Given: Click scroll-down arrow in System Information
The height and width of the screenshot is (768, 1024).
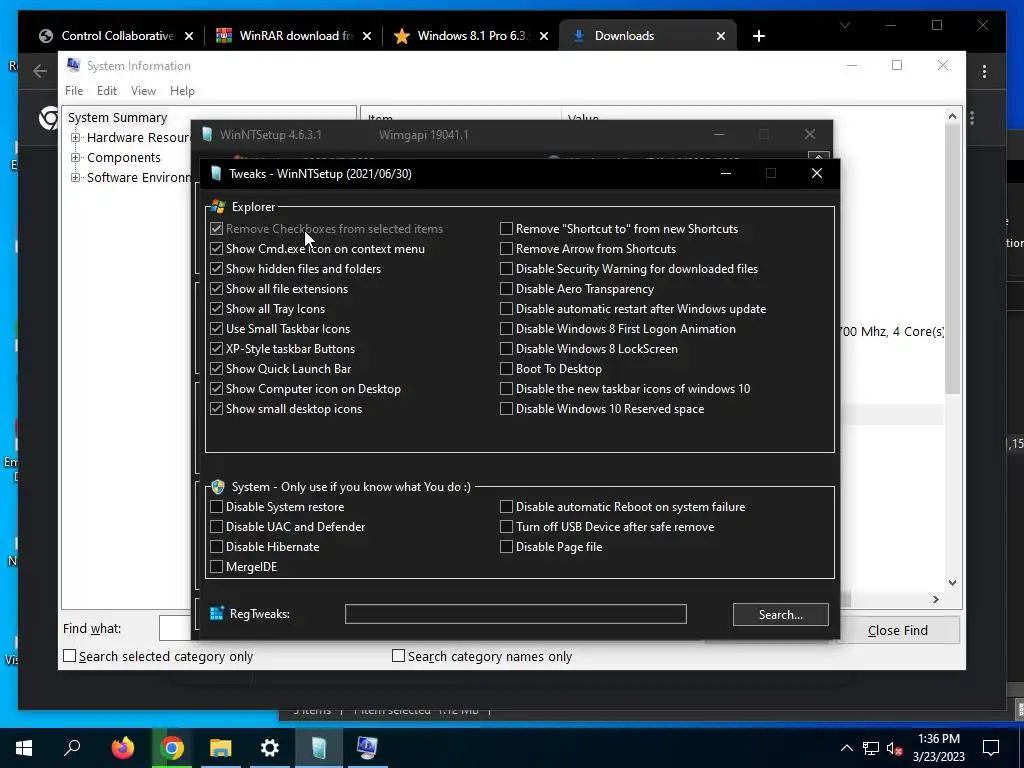Looking at the screenshot, I should coord(952,583).
